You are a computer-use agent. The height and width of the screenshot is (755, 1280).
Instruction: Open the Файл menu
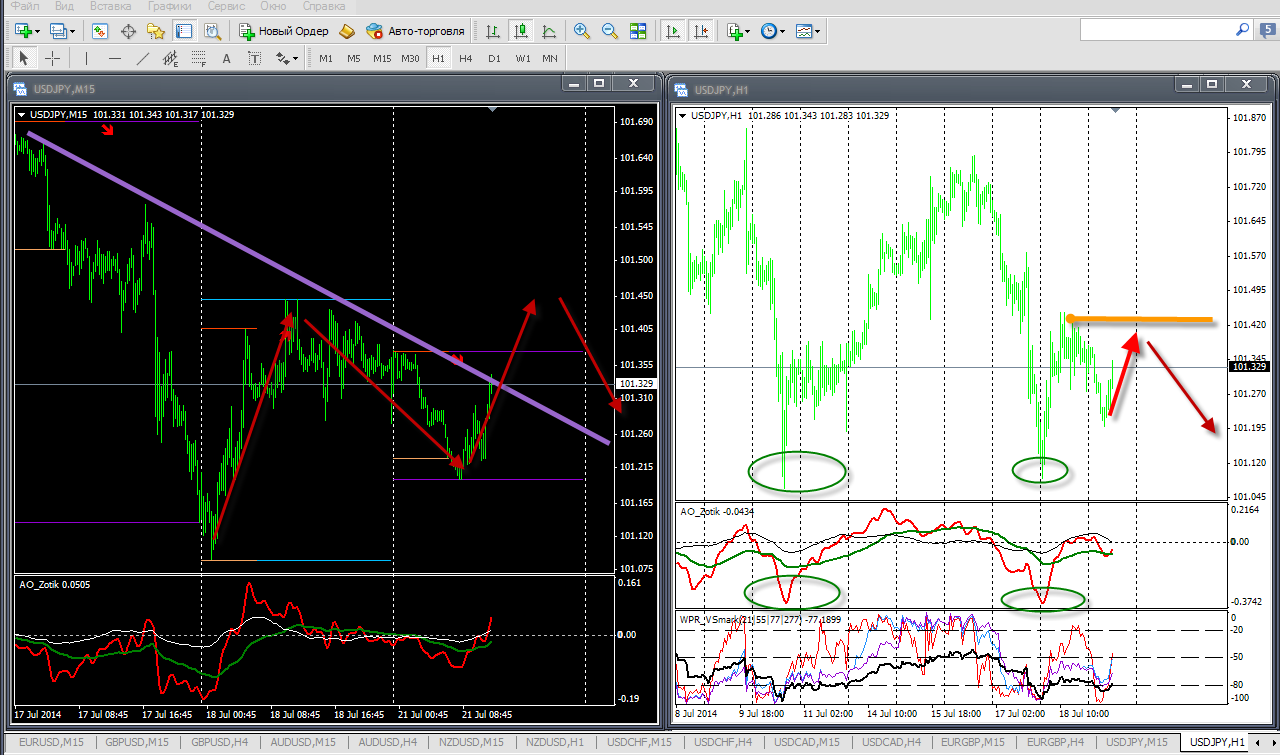(x=25, y=6)
